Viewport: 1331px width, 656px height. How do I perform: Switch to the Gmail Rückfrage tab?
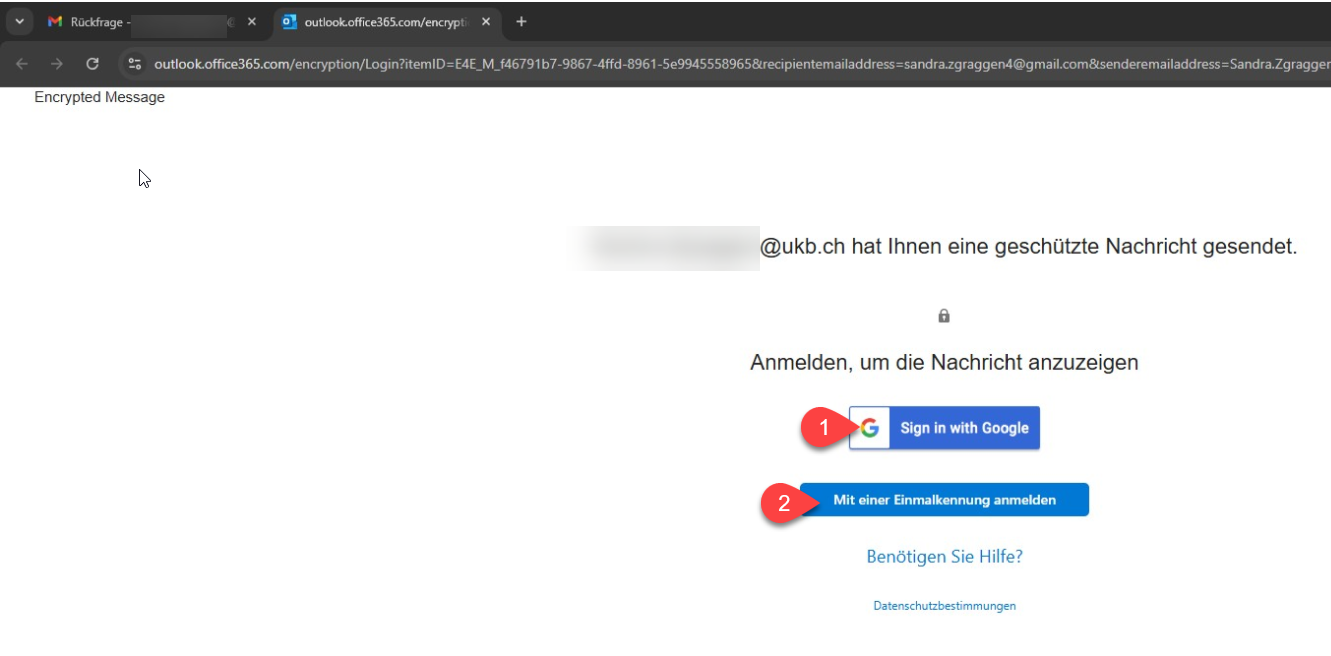(151, 21)
